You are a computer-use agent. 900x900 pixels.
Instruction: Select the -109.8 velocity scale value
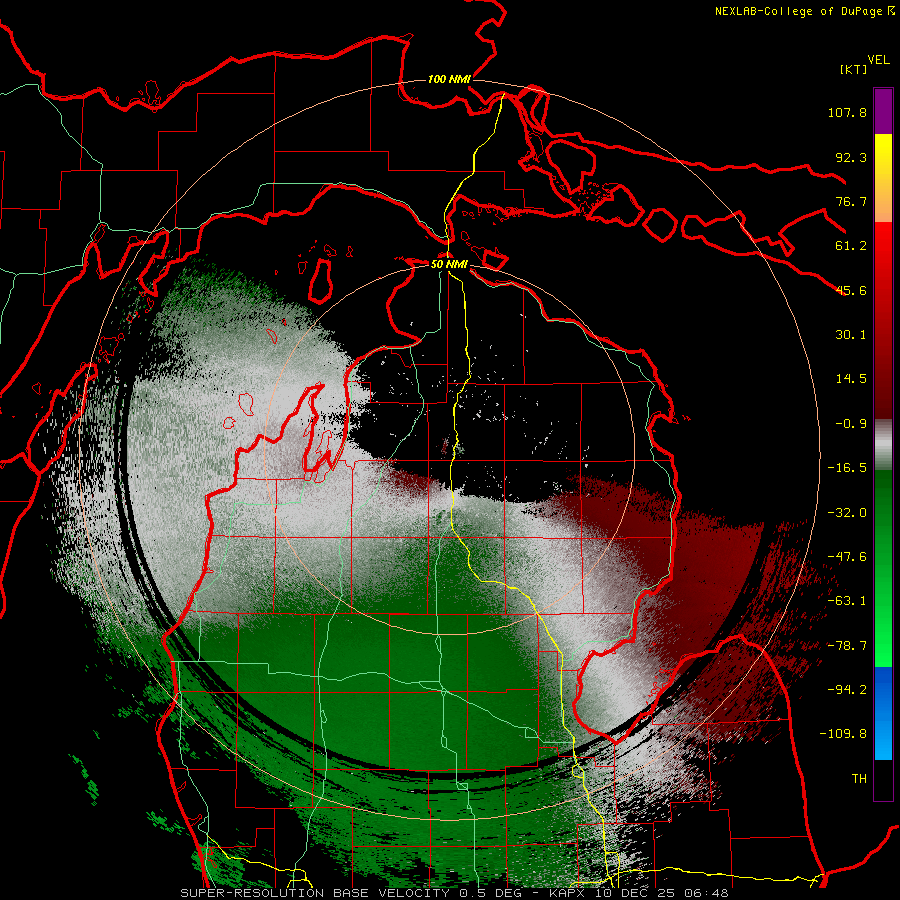844,734
